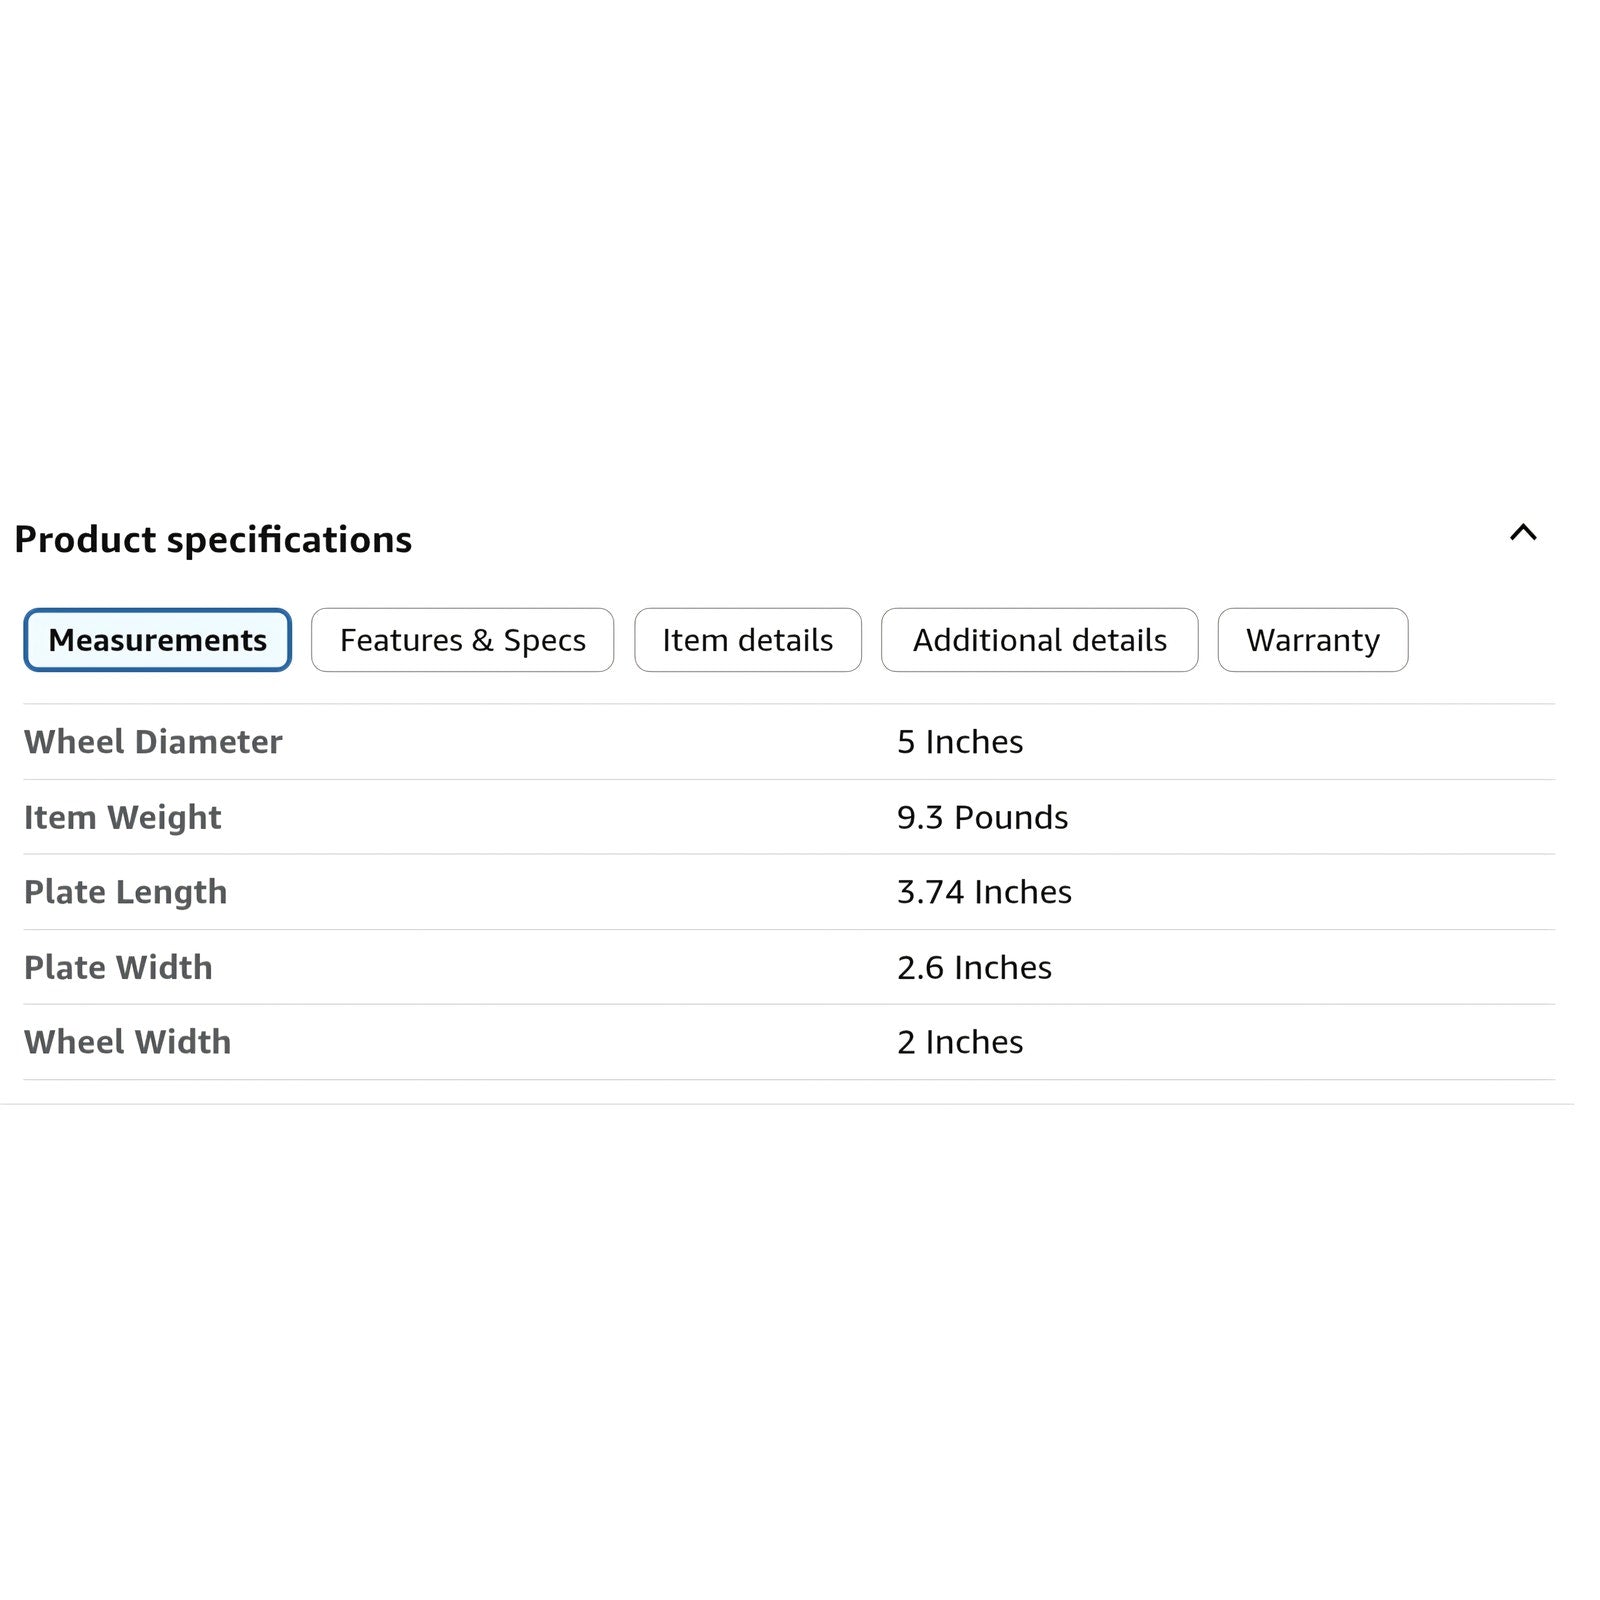
Task: Select the Measurements tab
Action: (157, 640)
